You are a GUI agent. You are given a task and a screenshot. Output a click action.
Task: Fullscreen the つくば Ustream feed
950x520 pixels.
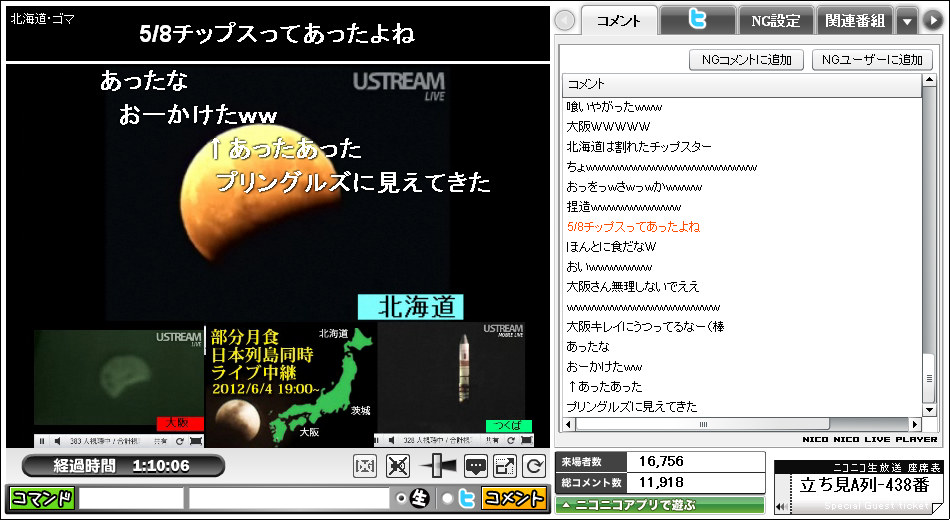[526, 440]
